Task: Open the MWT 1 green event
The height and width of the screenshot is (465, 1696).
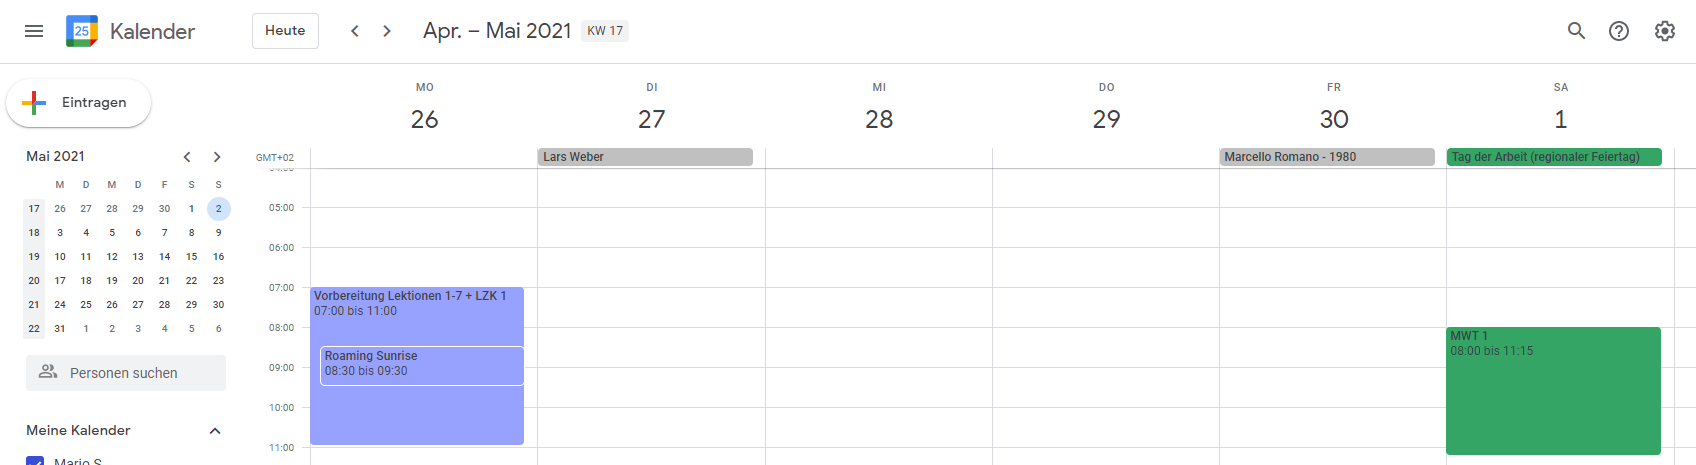Action: (1552, 392)
